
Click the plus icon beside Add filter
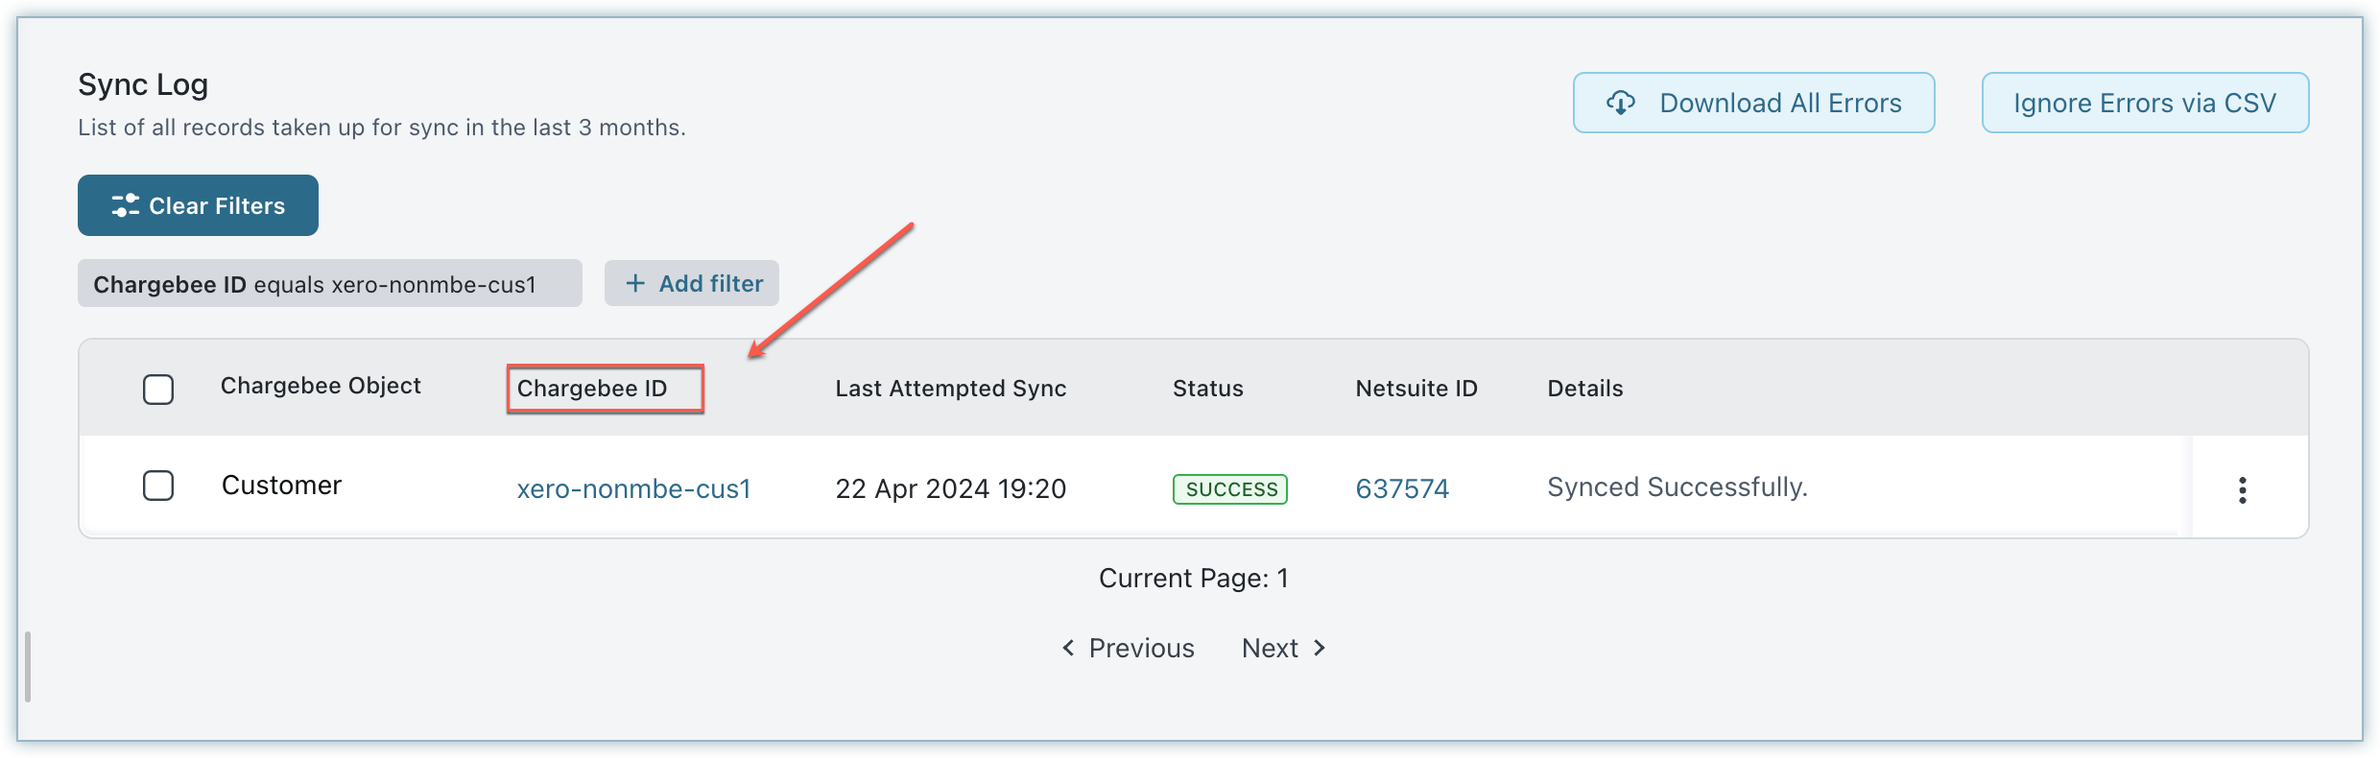pos(635,284)
